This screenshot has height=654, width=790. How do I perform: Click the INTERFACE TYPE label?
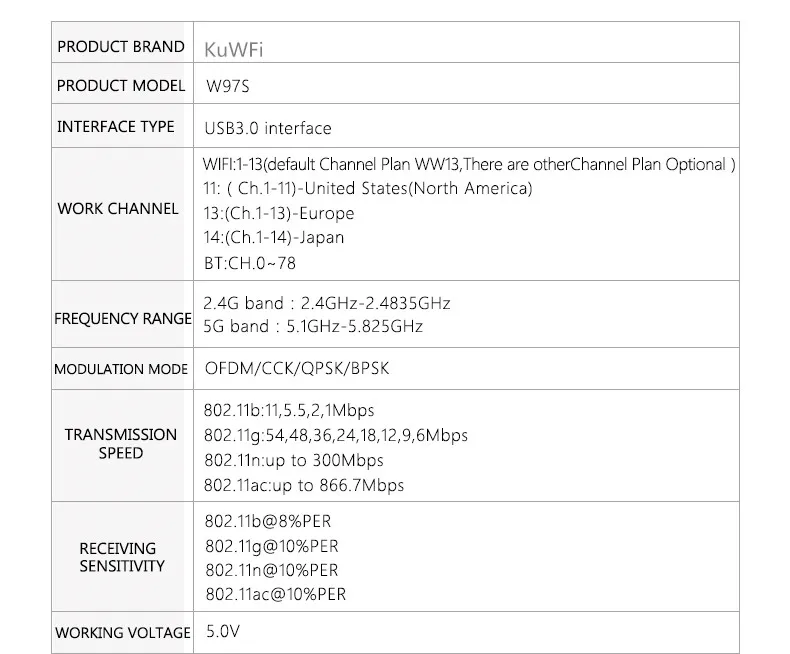[x=116, y=126]
